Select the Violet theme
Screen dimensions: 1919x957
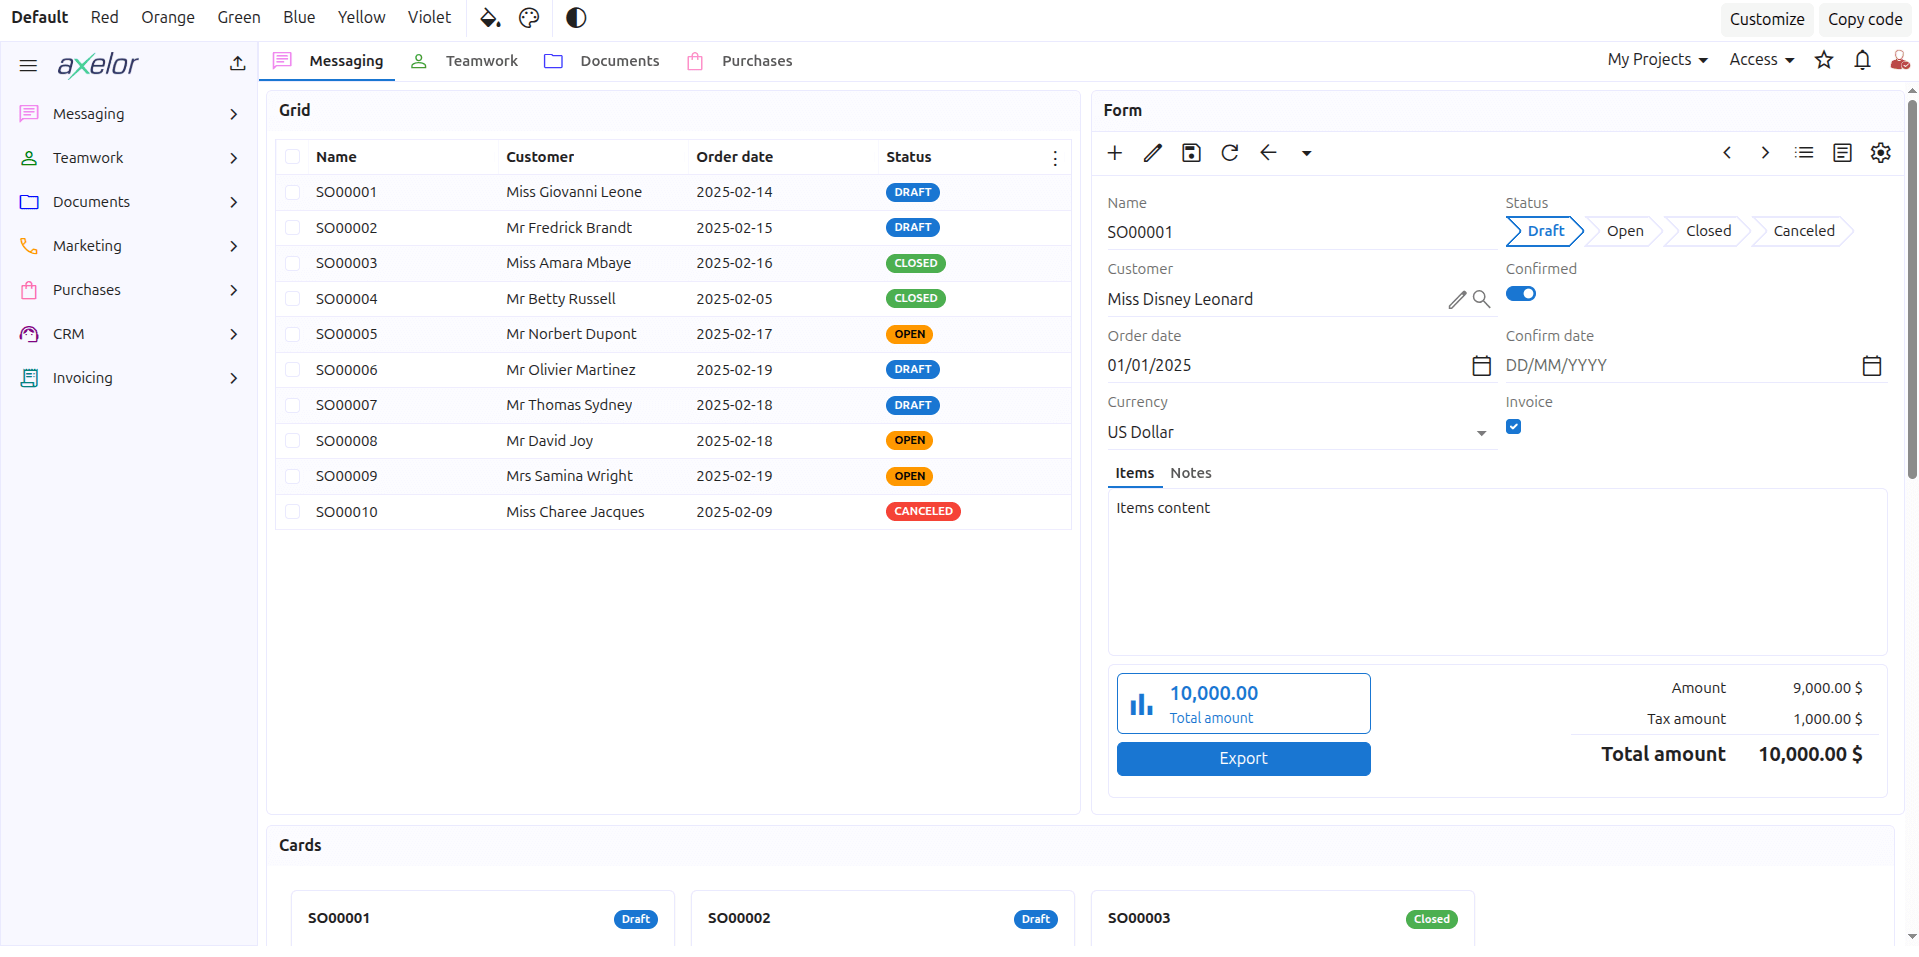(429, 18)
